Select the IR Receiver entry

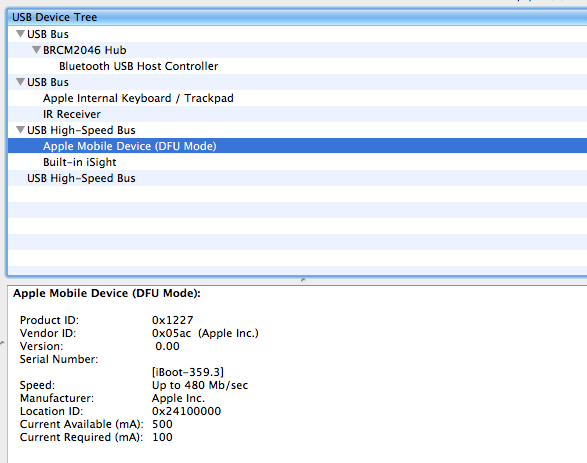pos(298,114)
